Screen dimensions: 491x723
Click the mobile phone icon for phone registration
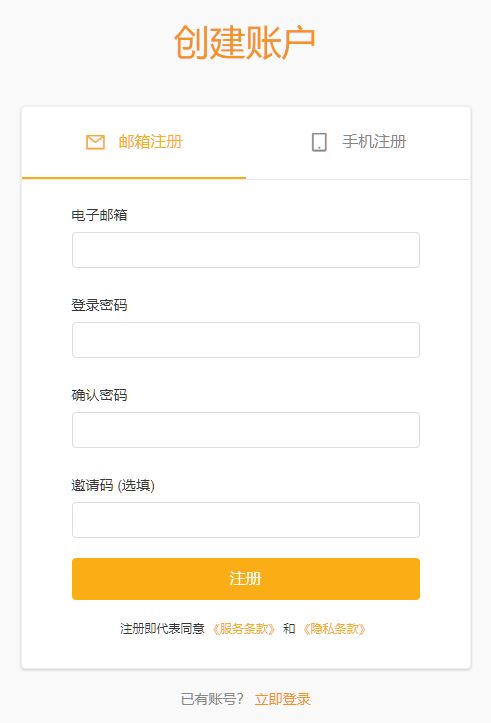tap(319, 142)
